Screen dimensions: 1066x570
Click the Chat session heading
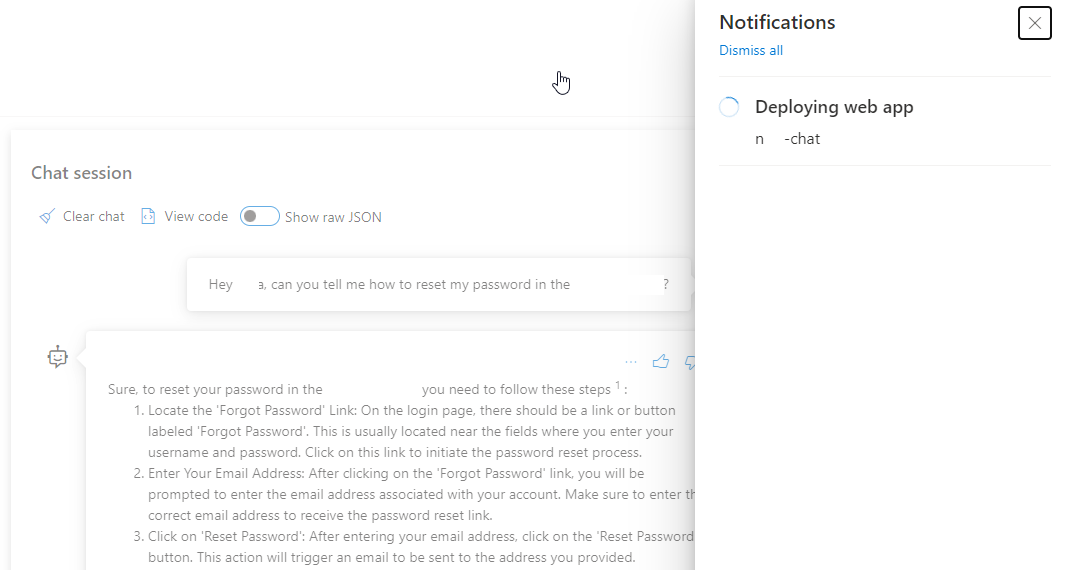pyautogui.click(x=82, y=173)
